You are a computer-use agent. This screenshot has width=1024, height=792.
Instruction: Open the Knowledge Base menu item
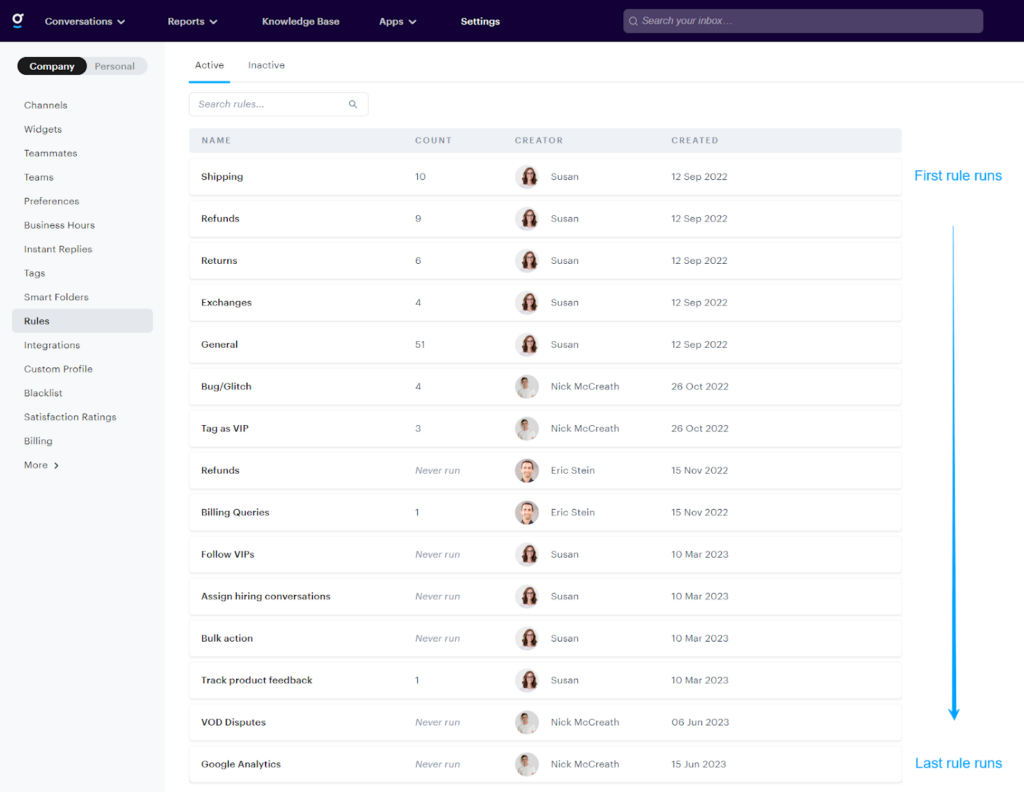click(301, 20)
